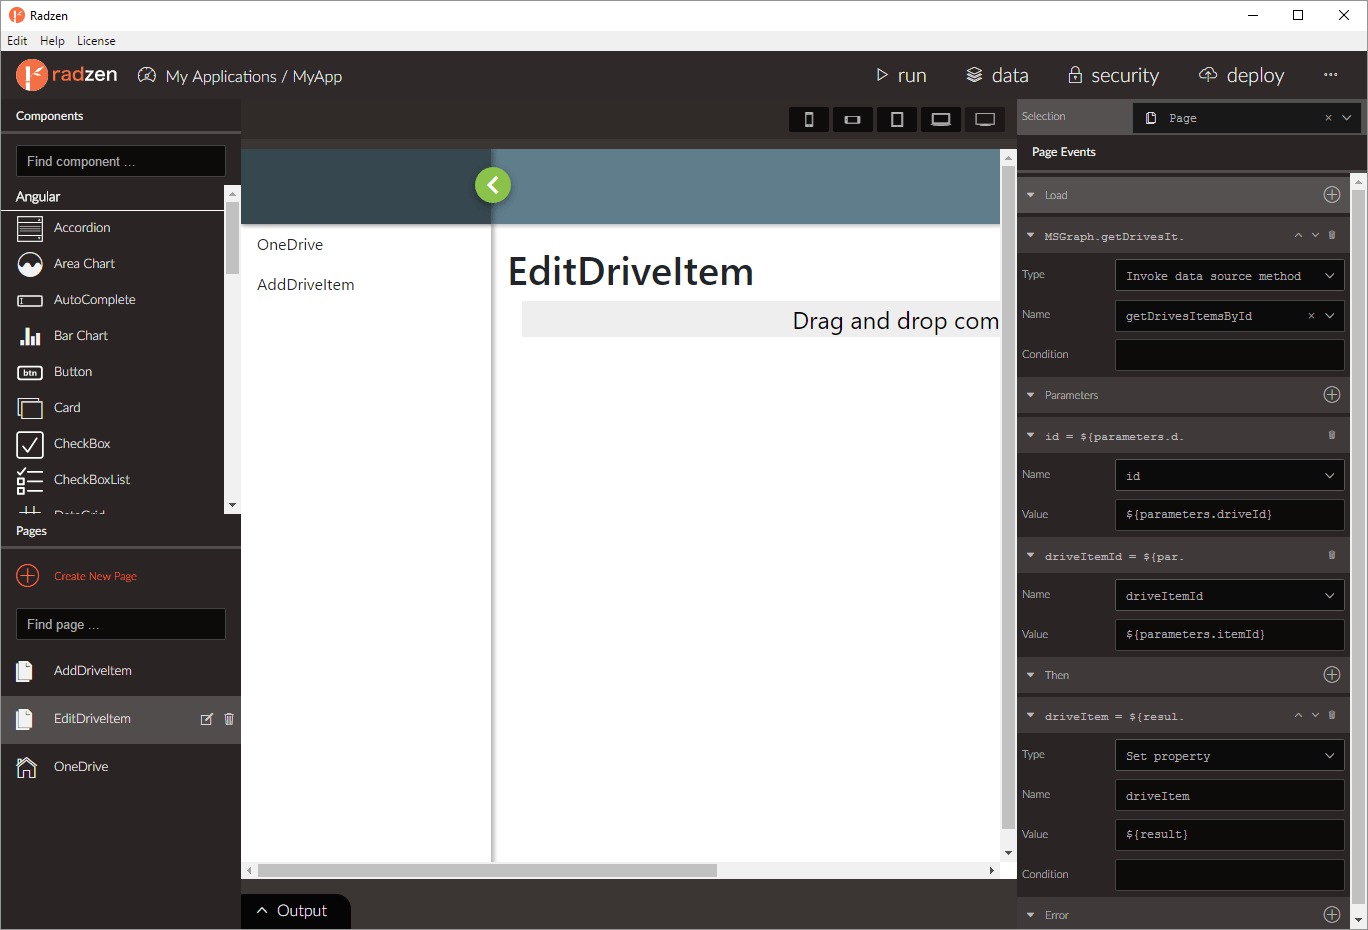Image resolution: width=1368 pixels, height=930 pixels.
Task: Select the desktop viewport icon
Action: coord(985,119)
